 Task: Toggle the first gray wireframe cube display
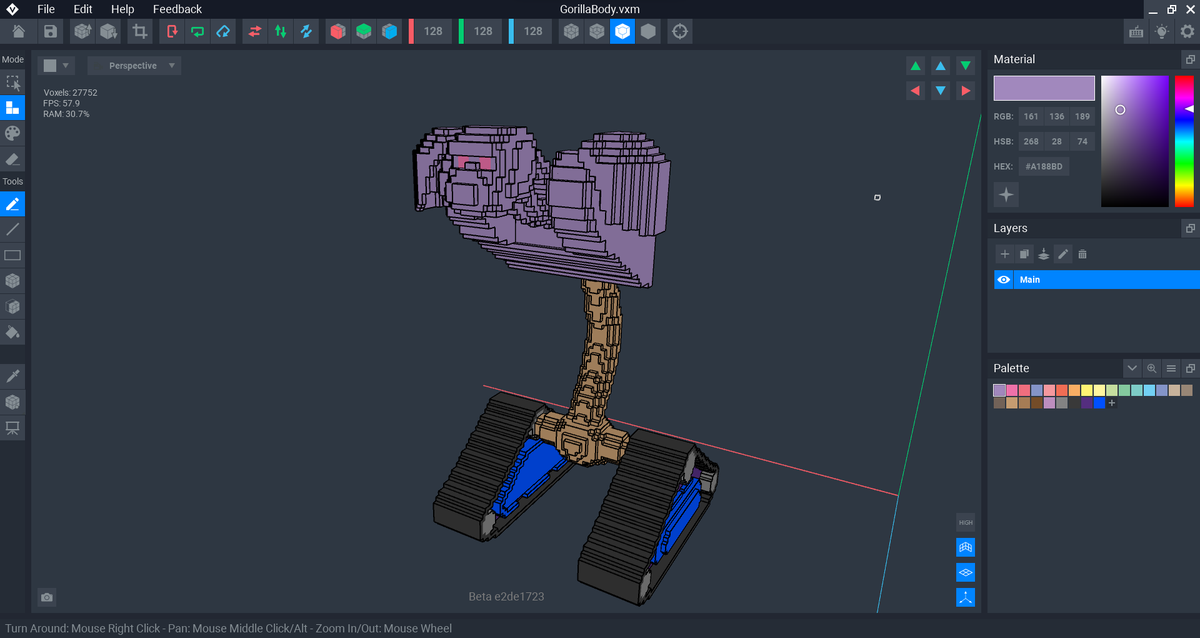coord(570,31)
